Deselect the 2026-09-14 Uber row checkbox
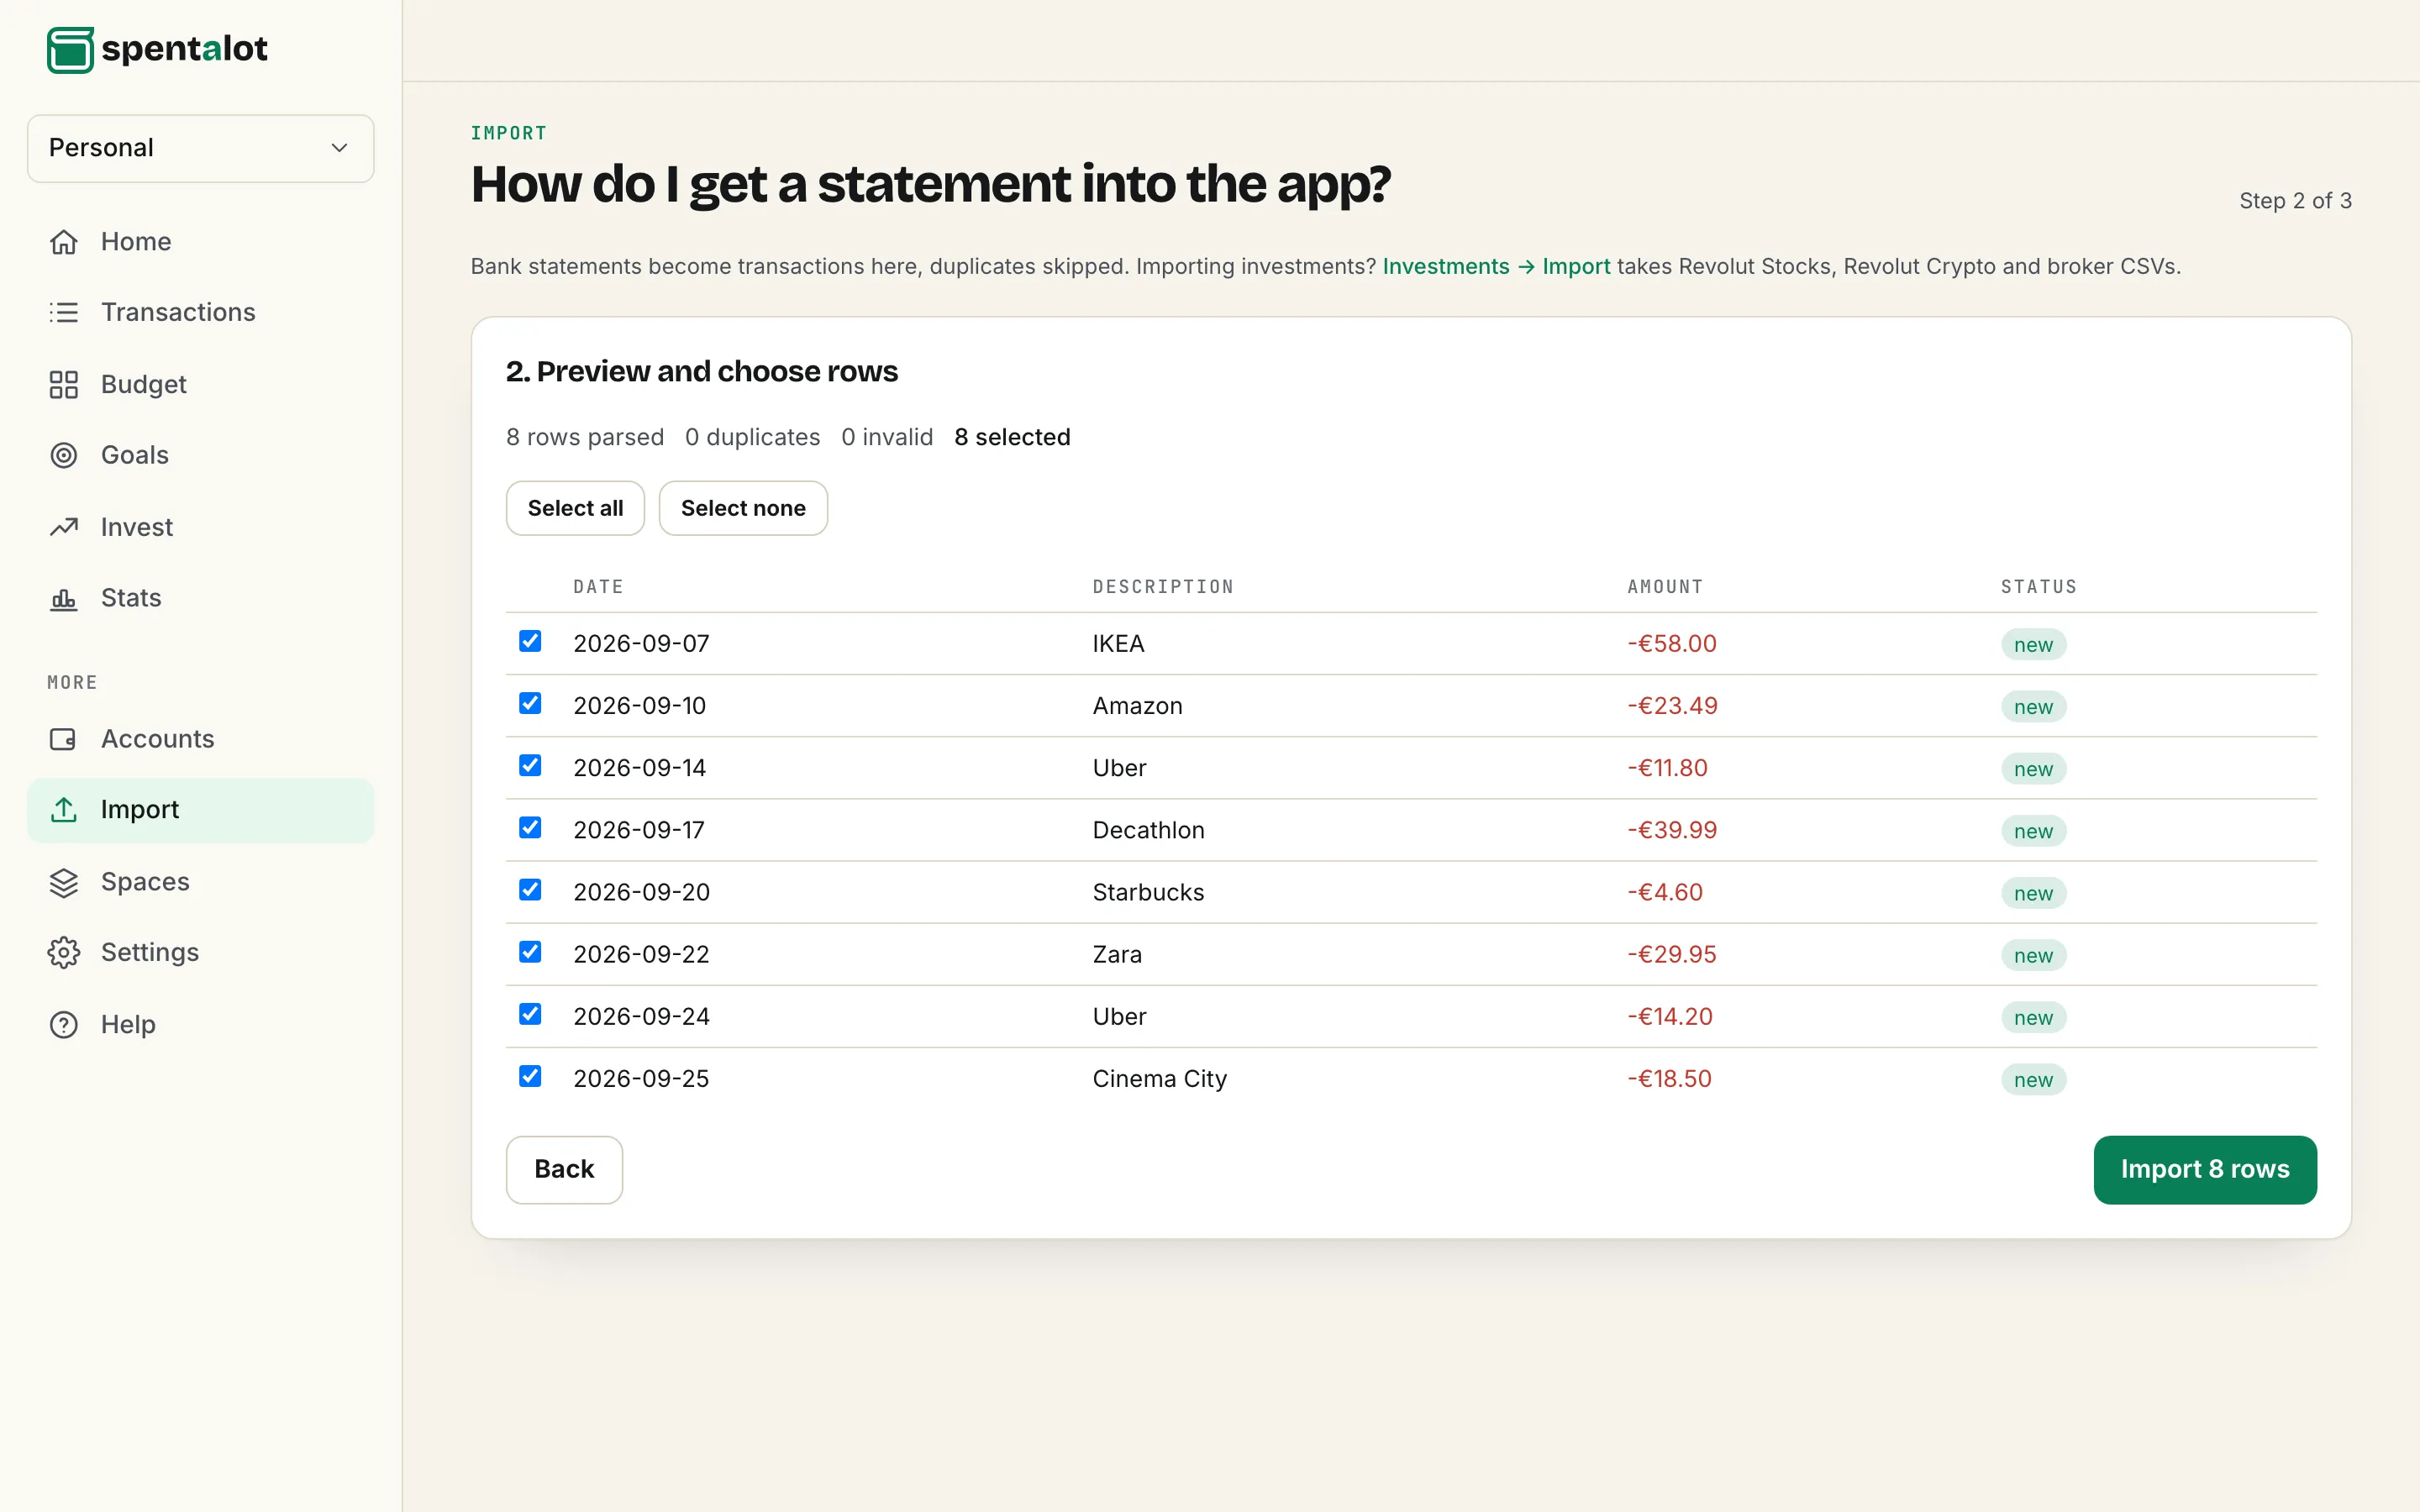 (x=530, y=765)
